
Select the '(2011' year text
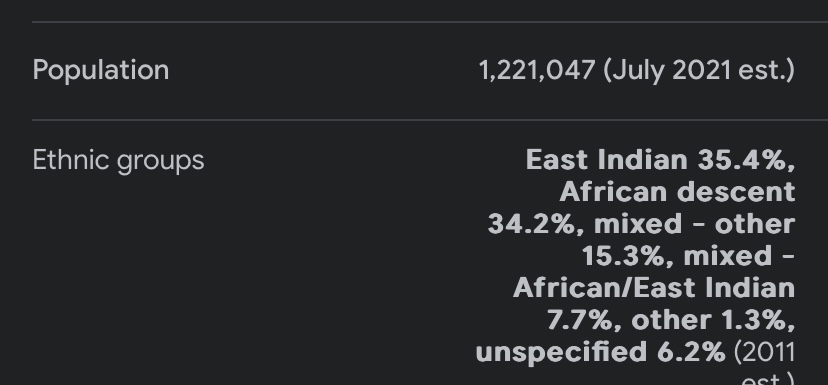point(764,353)
